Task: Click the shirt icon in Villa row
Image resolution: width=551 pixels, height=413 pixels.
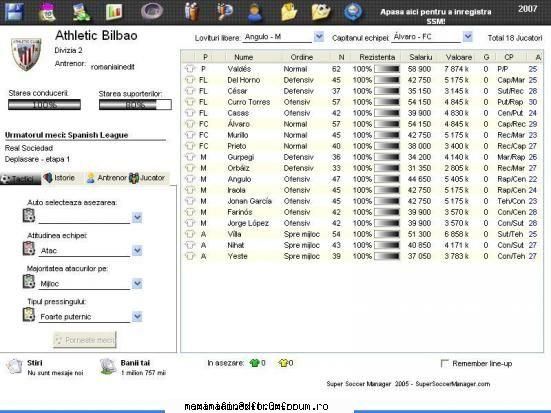Action: point(190,234)
